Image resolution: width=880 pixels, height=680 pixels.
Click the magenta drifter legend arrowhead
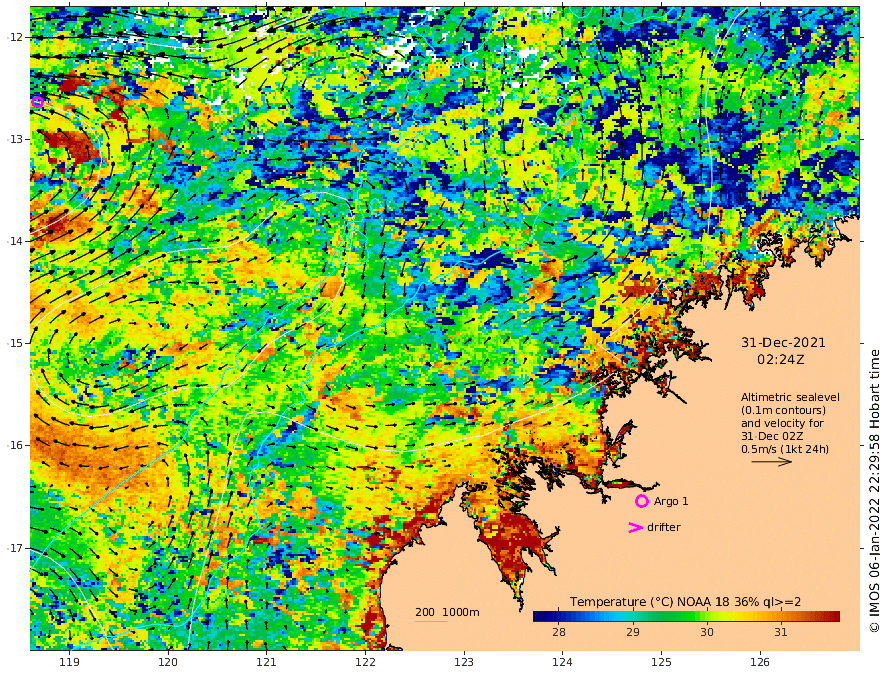coord(635,527)
